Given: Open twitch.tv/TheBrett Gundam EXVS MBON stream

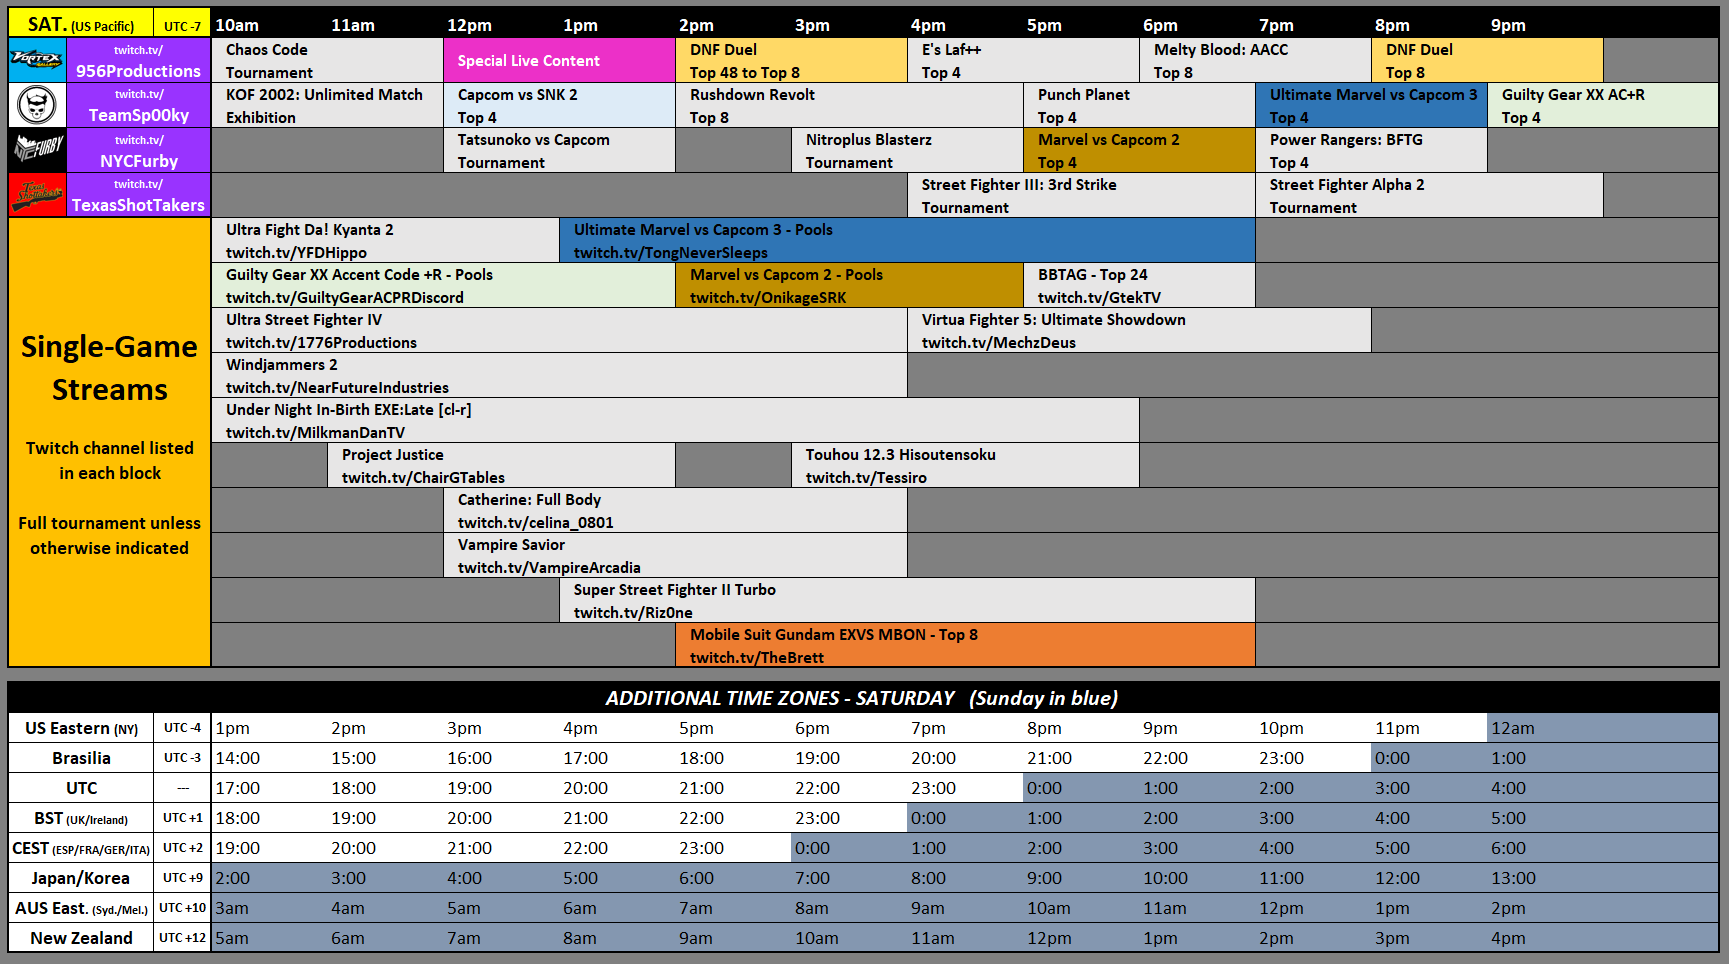Looking at the screenshot, I should point(965,645).
